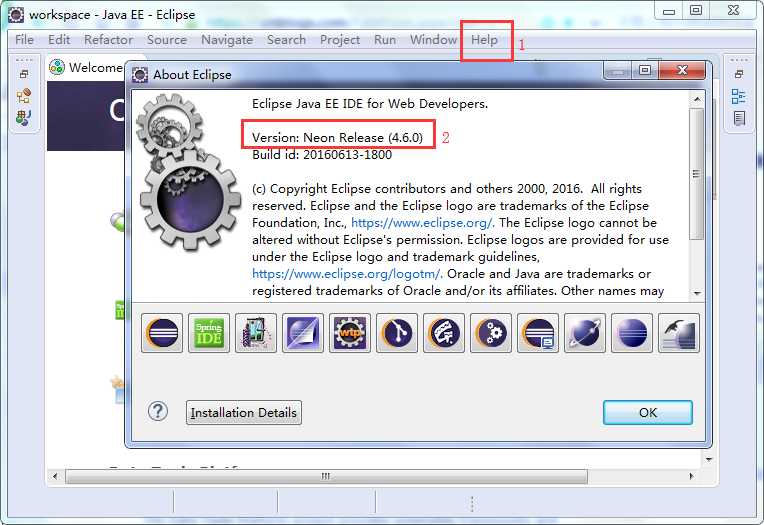Screen dimensions: 764x525
Task: Click the colorful pixelated plug-in icon
Action: click(256, 333)
